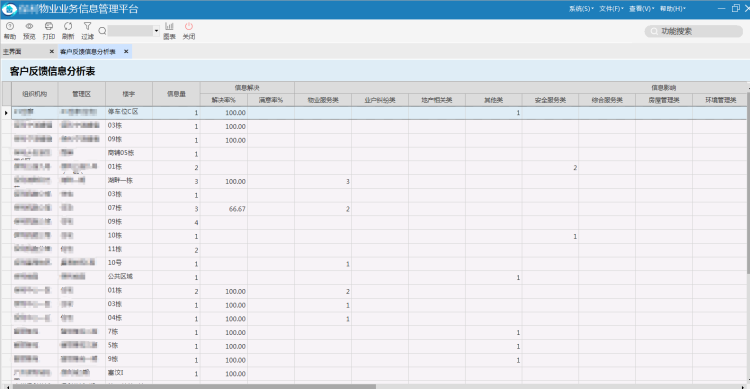Click the 解决率% column header

(223, 100)
